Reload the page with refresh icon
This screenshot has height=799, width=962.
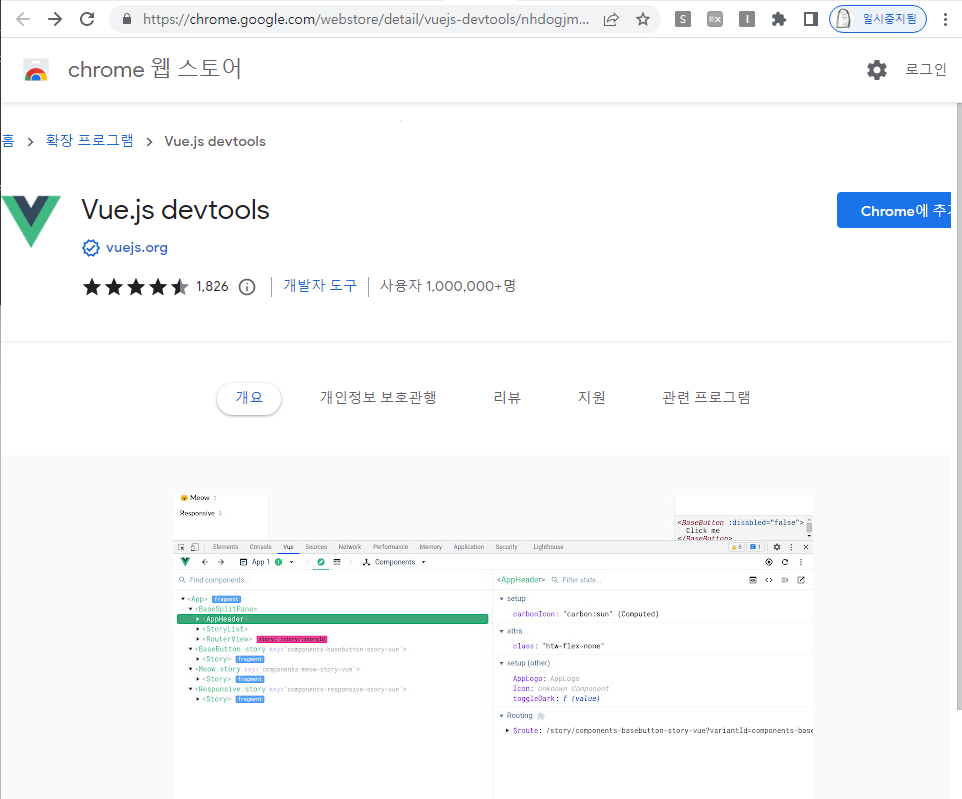[87, 19]
